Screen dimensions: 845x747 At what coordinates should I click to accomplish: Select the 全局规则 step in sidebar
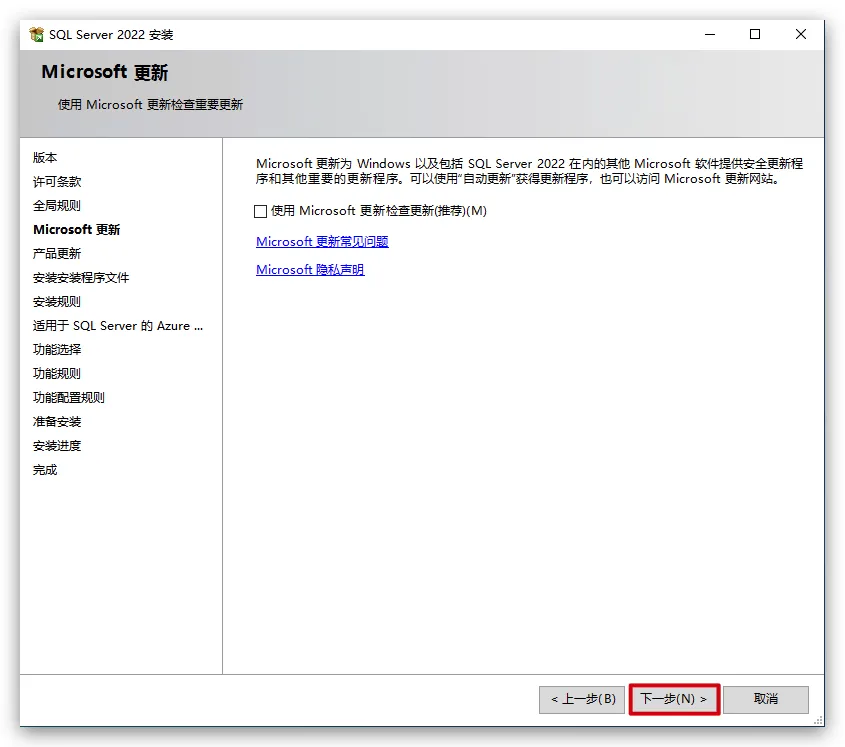coord(57,205)
